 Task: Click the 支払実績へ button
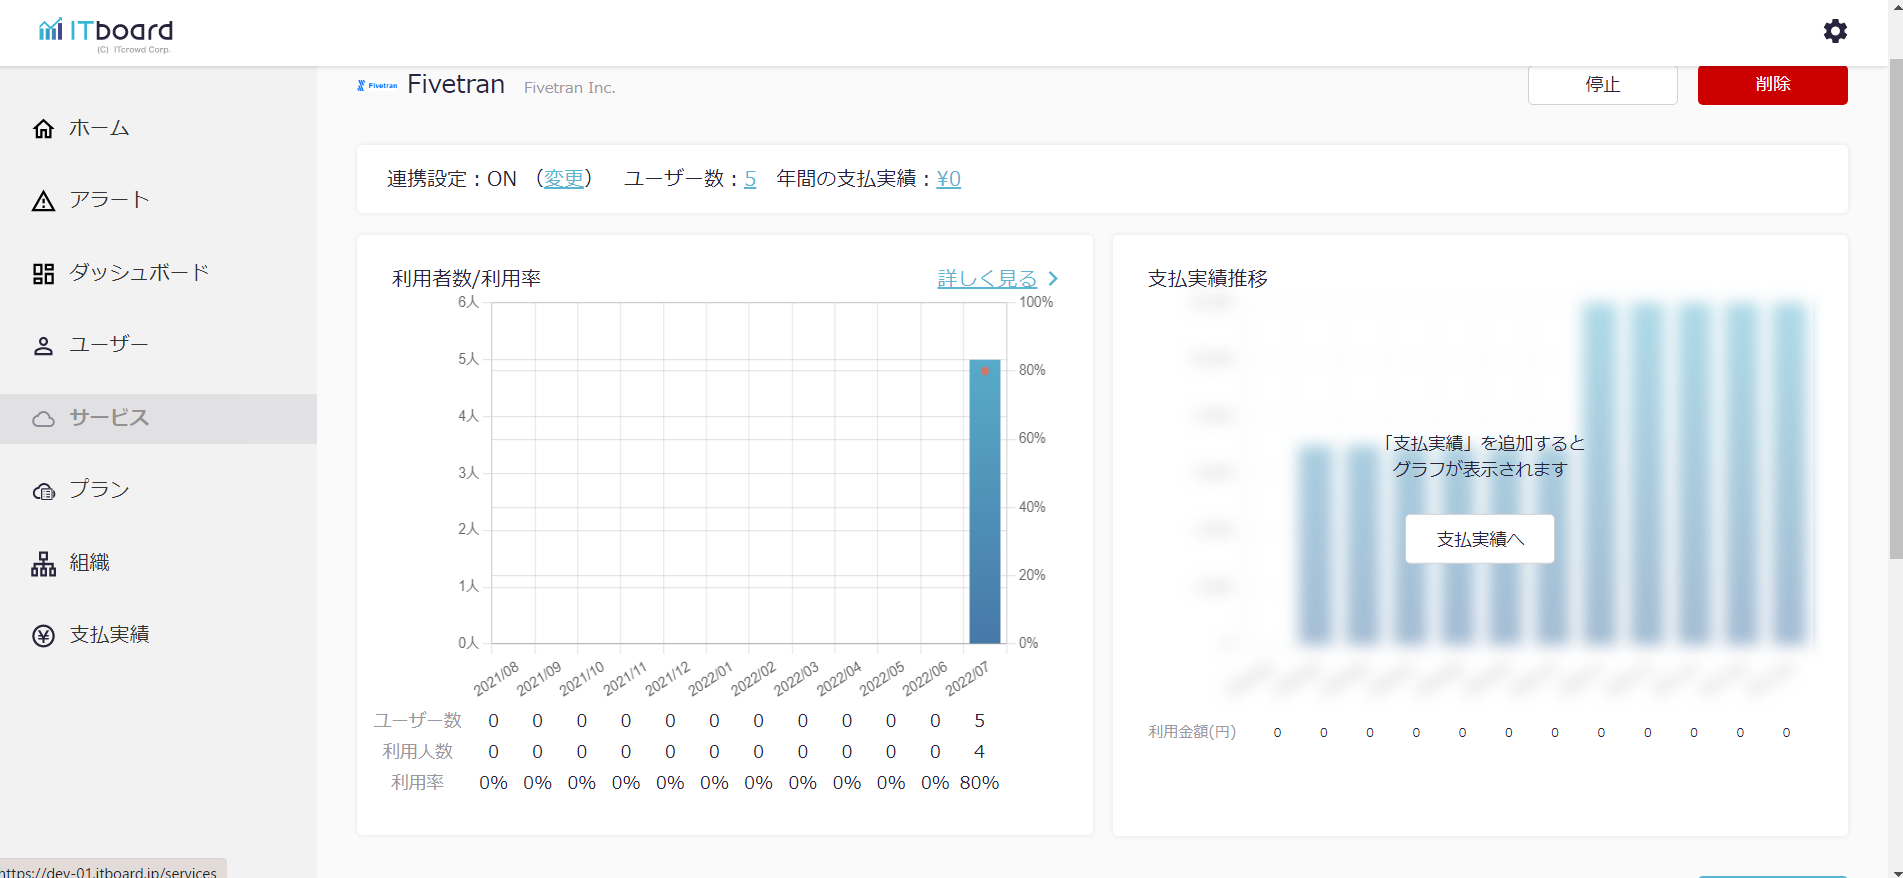click(1479, 539)
